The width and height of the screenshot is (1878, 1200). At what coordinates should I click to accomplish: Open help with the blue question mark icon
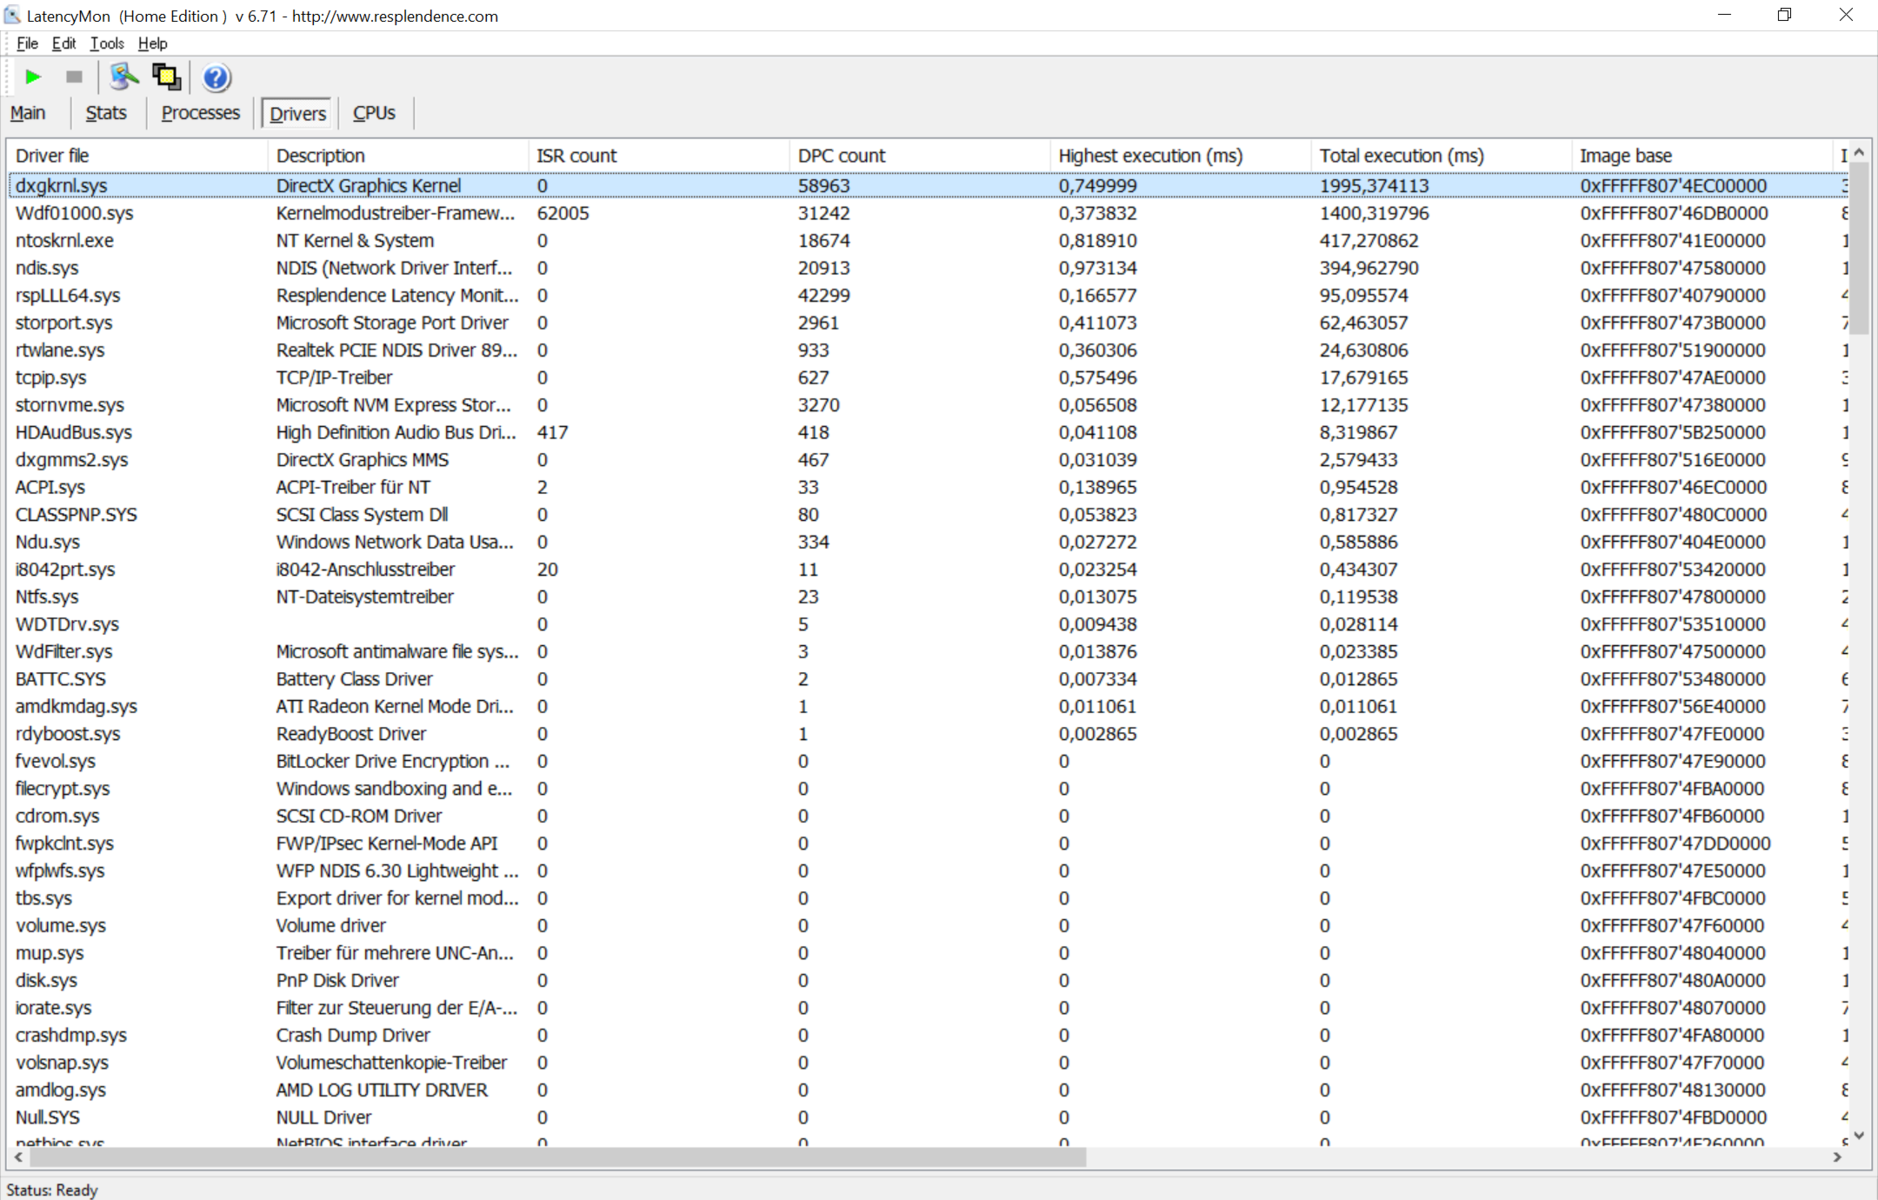(216, 77)
